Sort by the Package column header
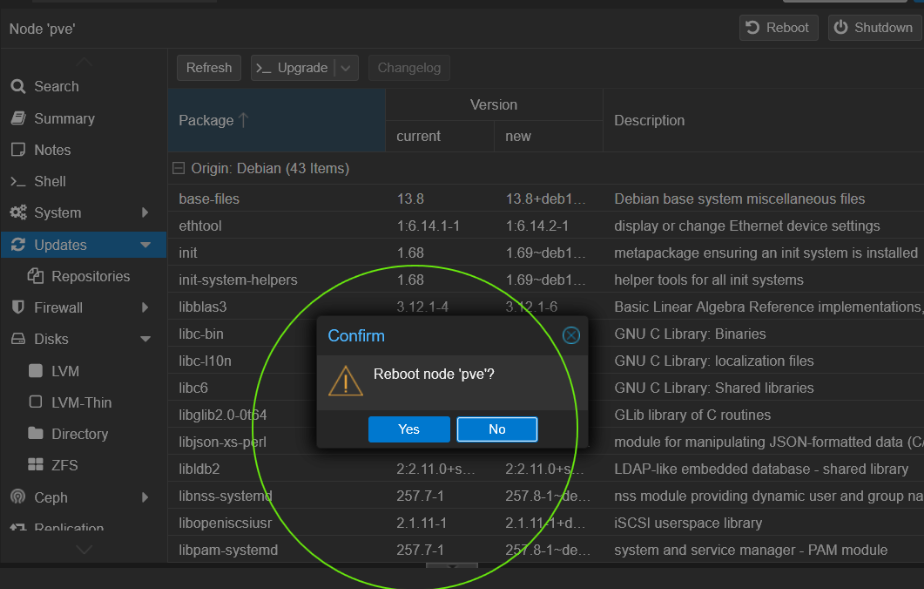Screen dimensions: 924x589 [276, 120]
